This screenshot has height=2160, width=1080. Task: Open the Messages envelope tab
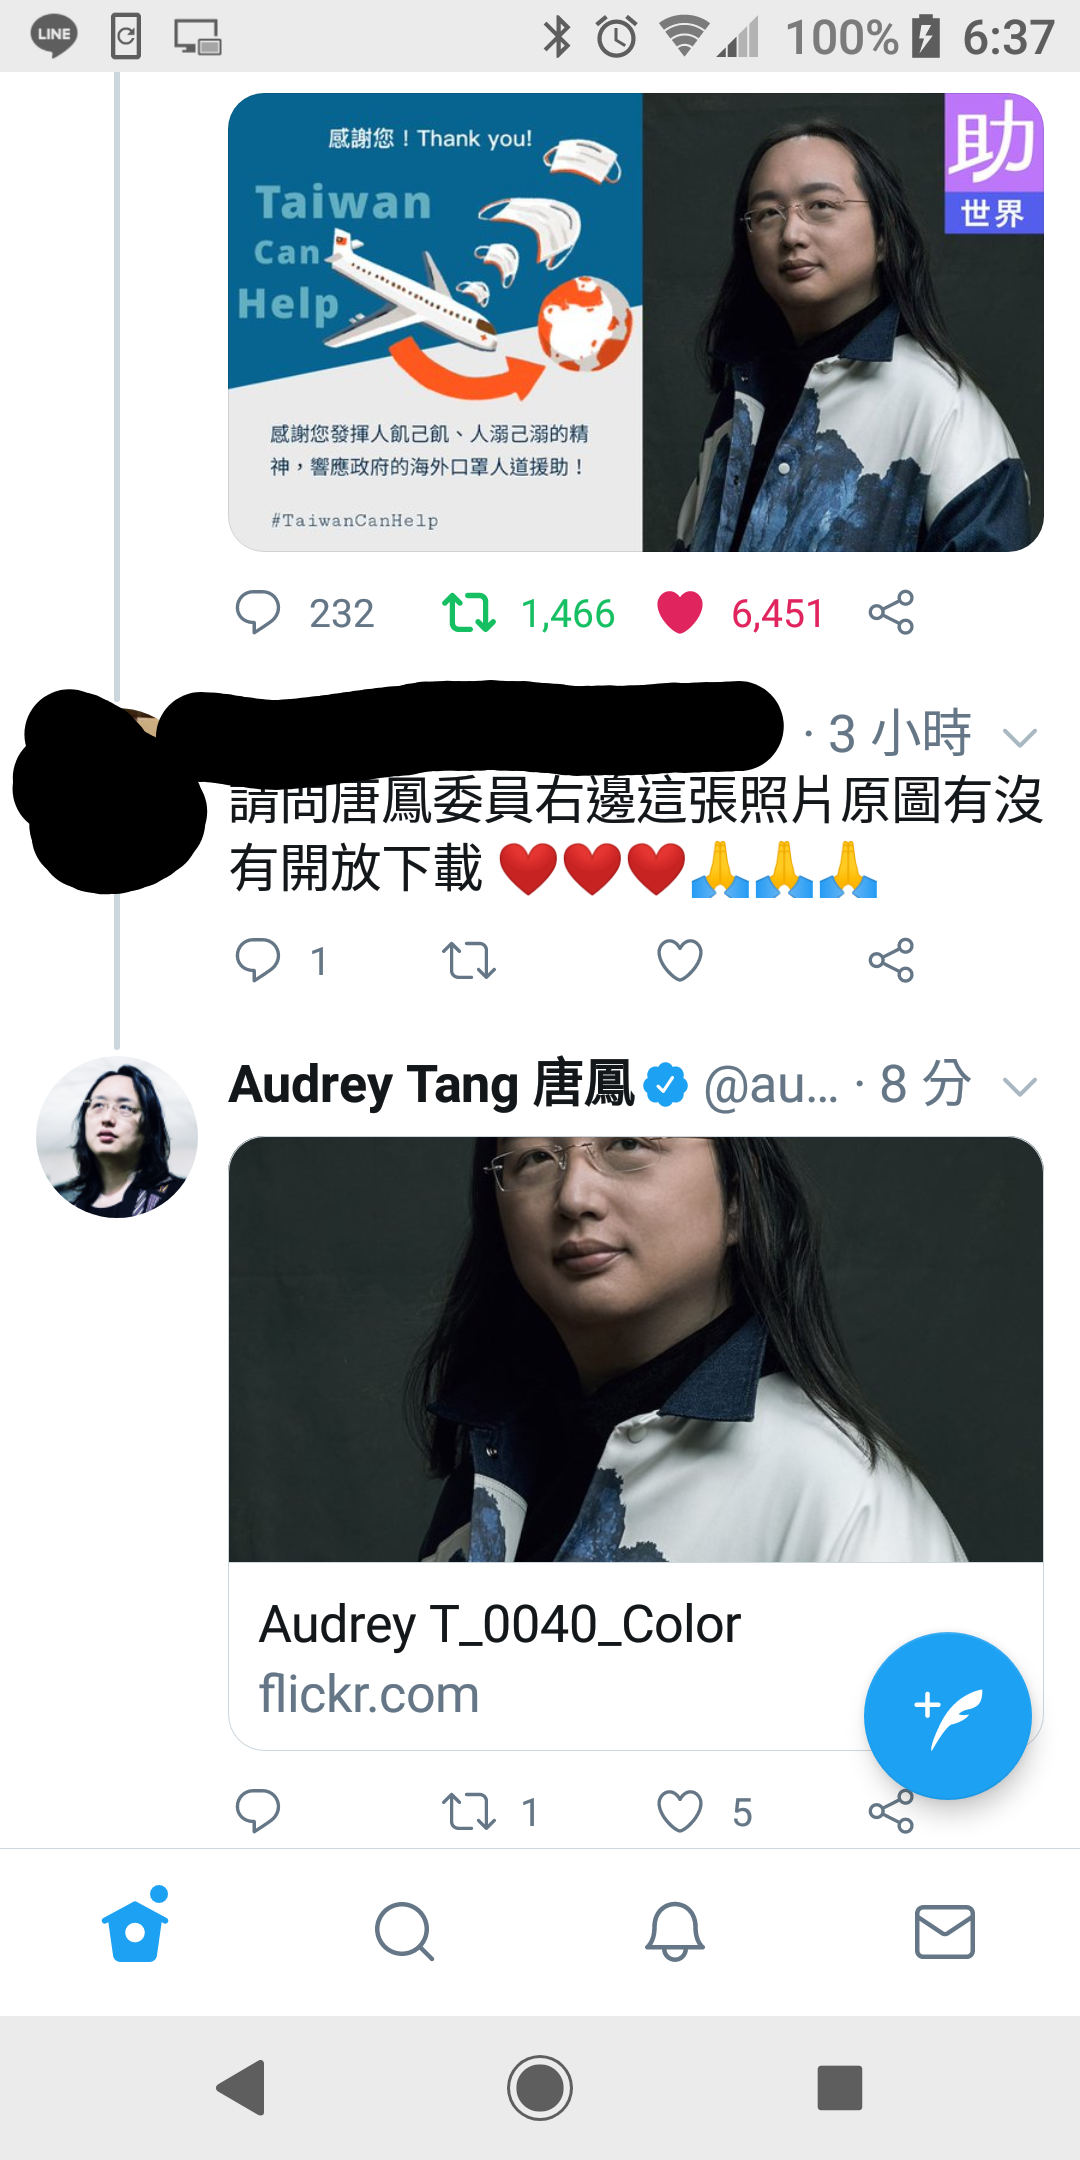tap(945, 1931)
